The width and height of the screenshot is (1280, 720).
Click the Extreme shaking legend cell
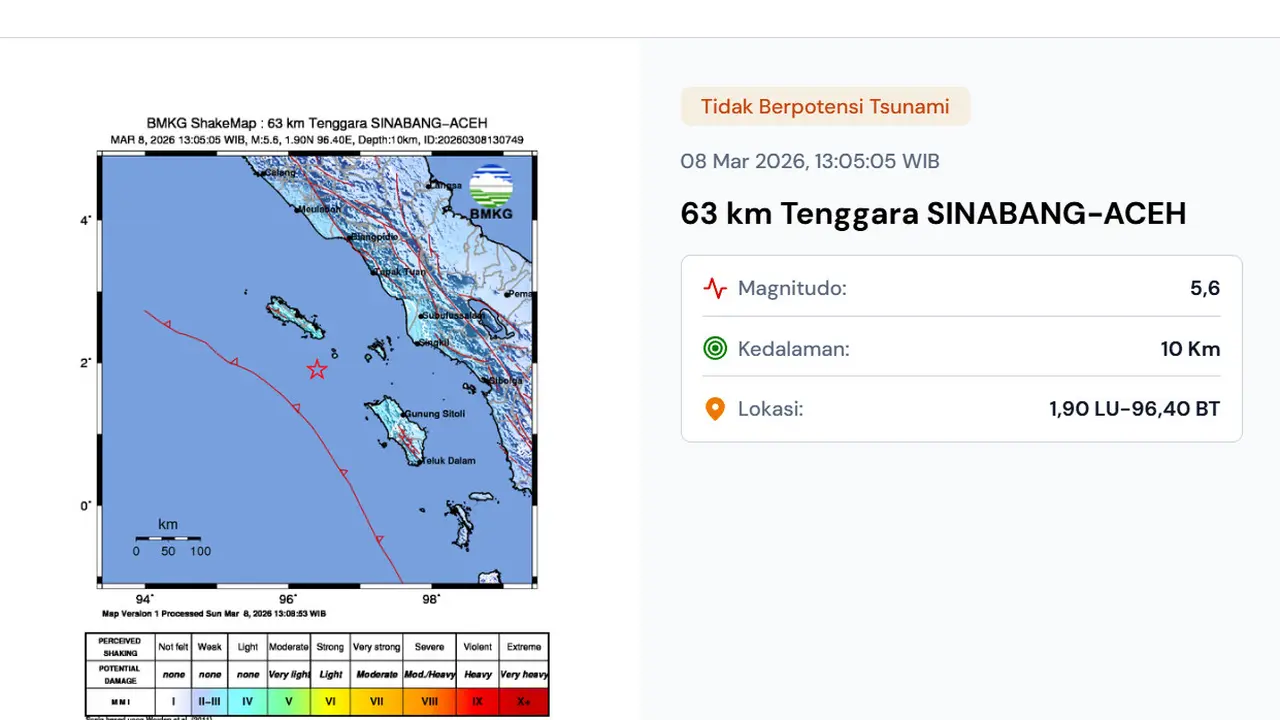523,647
